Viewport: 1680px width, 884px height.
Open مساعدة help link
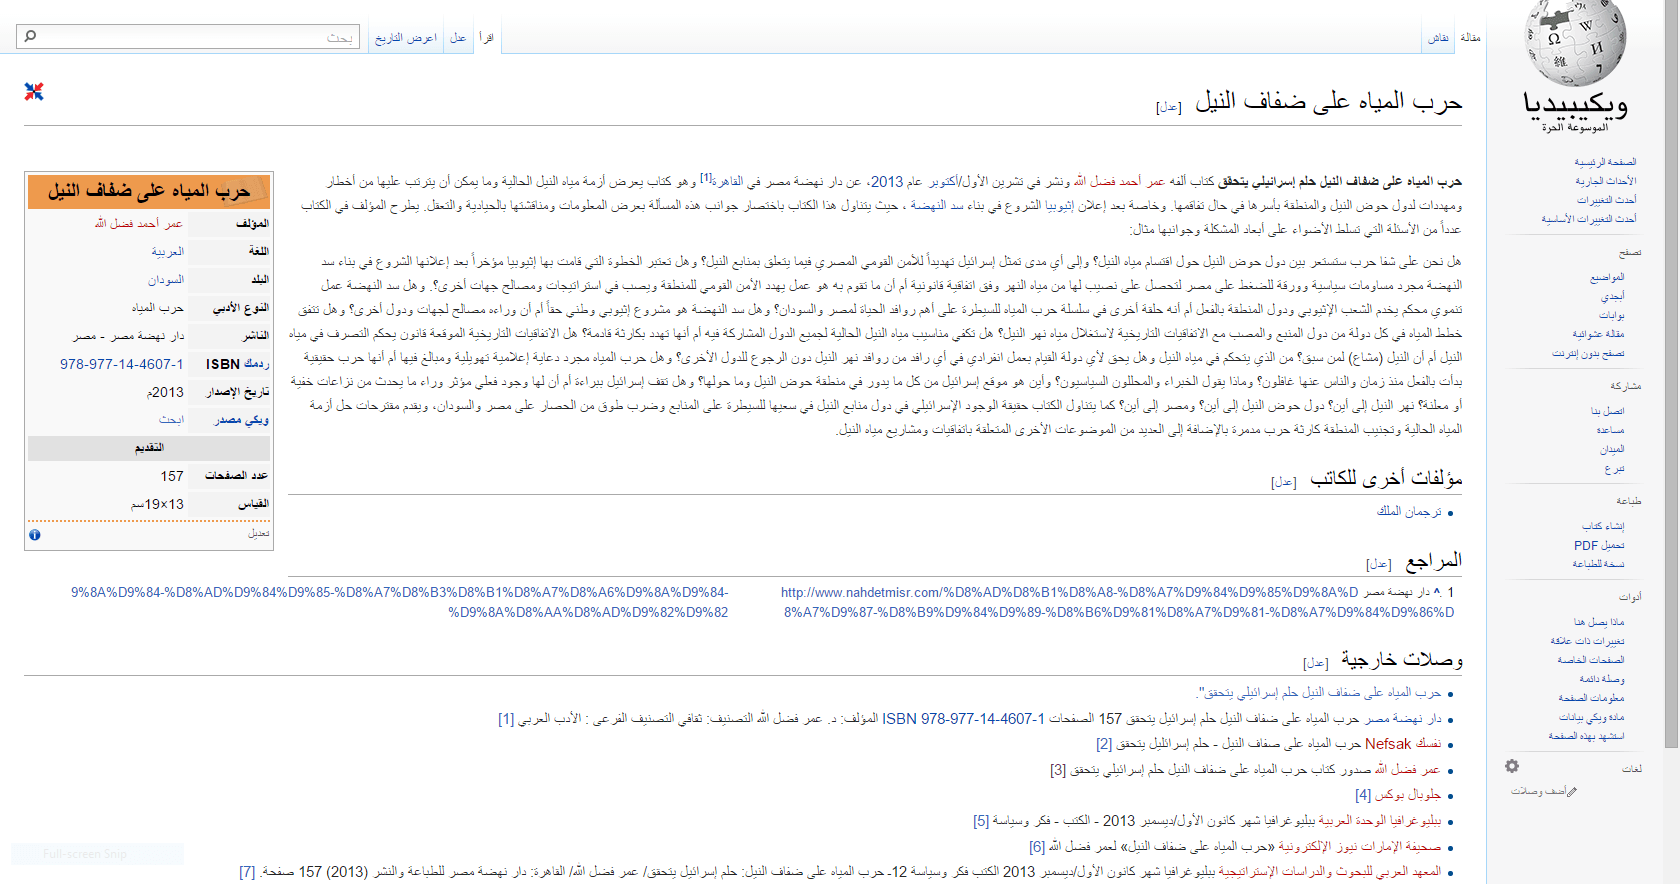pyautogui.click(x=1610, y=430)
